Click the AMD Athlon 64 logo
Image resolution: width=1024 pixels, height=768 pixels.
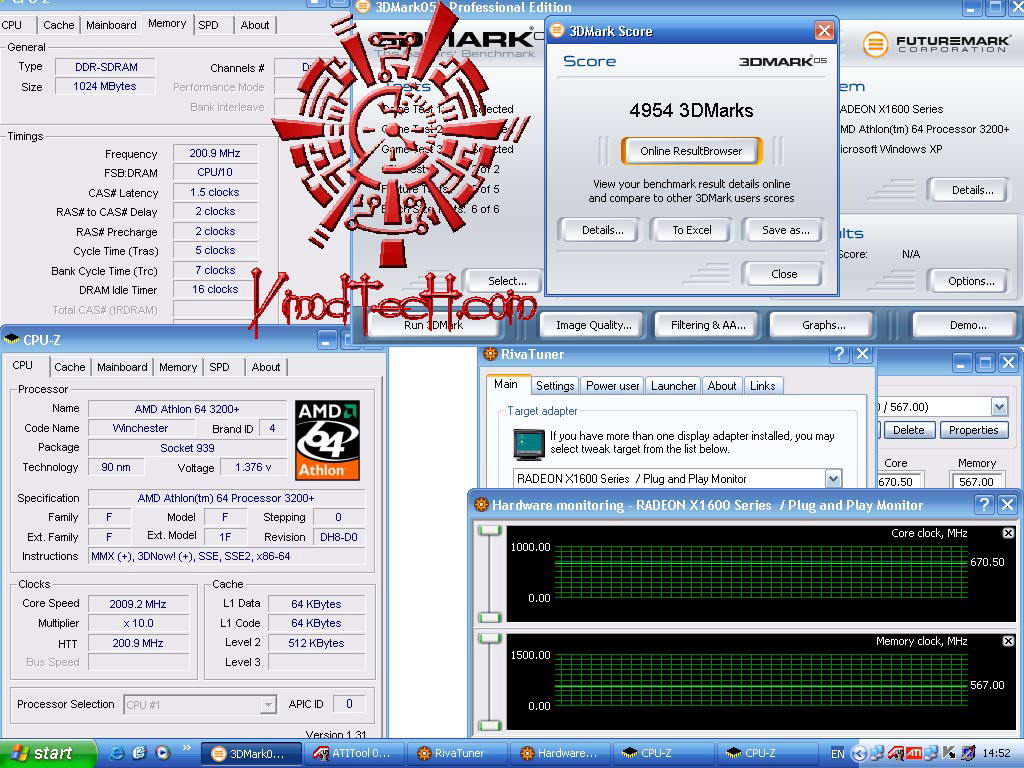[x=327, y=440]
